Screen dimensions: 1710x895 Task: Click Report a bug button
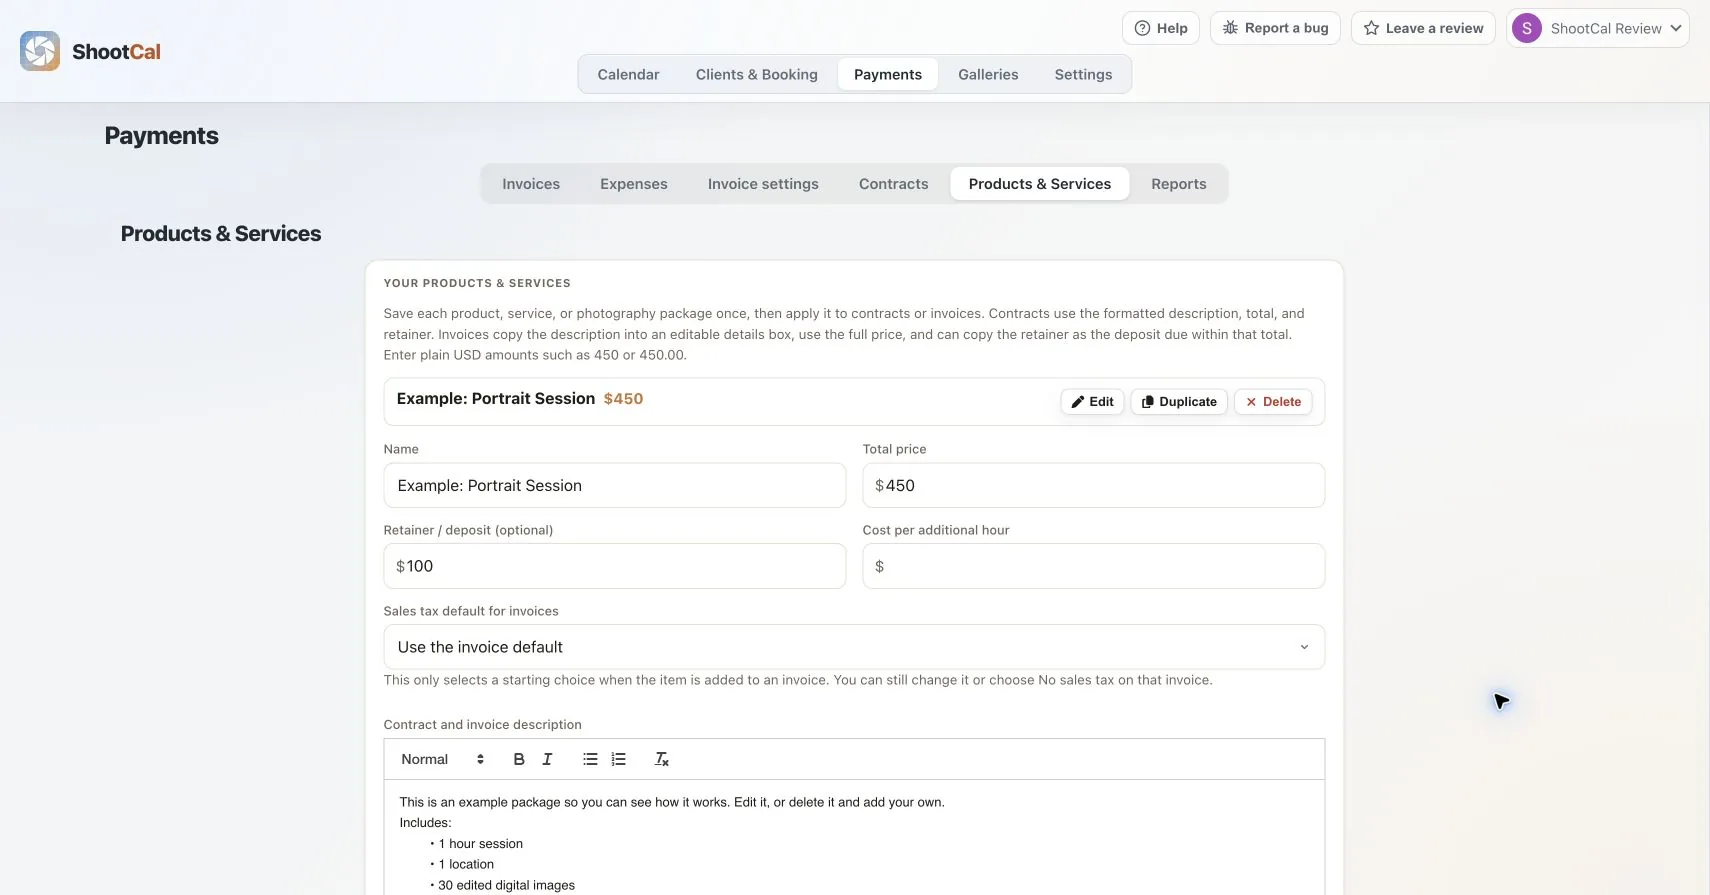1275,28
